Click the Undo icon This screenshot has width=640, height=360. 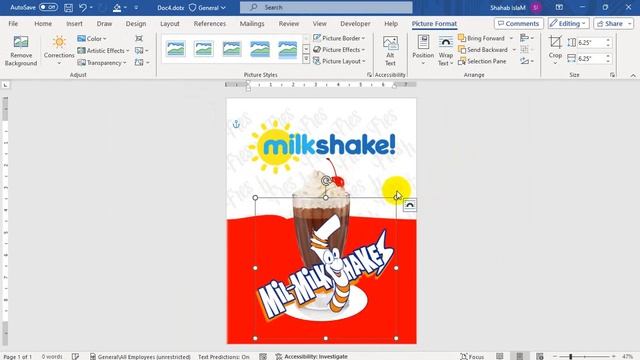click(83, 7)
